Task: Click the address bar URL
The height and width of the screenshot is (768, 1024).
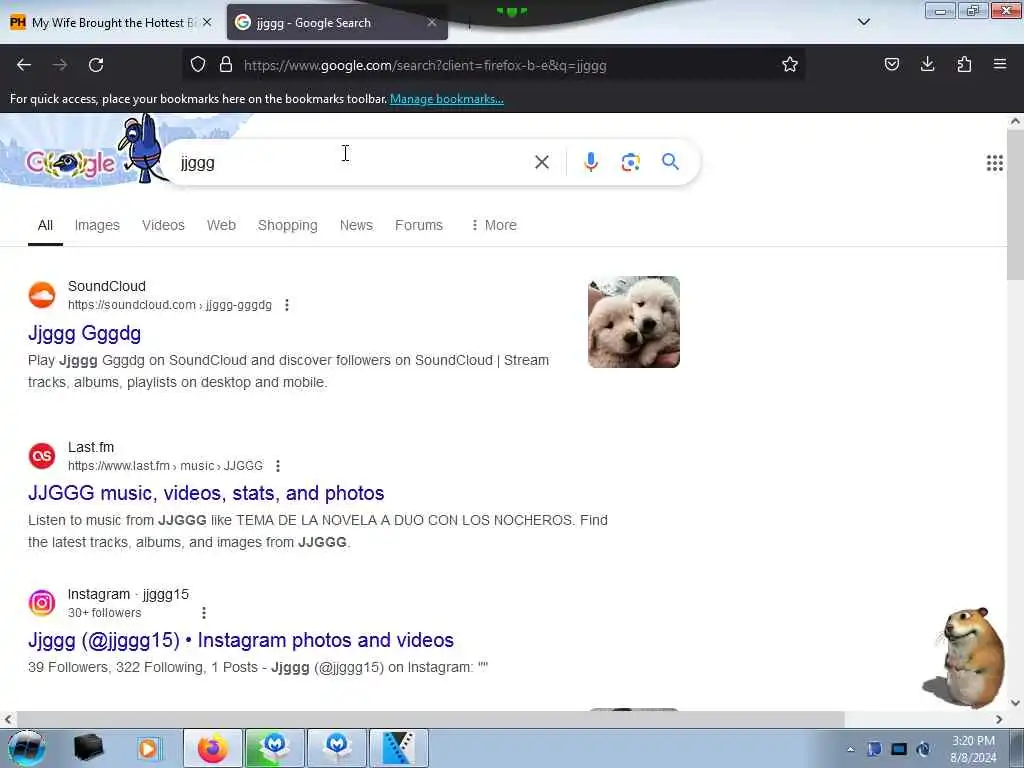Action: click(x=425, y=65)
